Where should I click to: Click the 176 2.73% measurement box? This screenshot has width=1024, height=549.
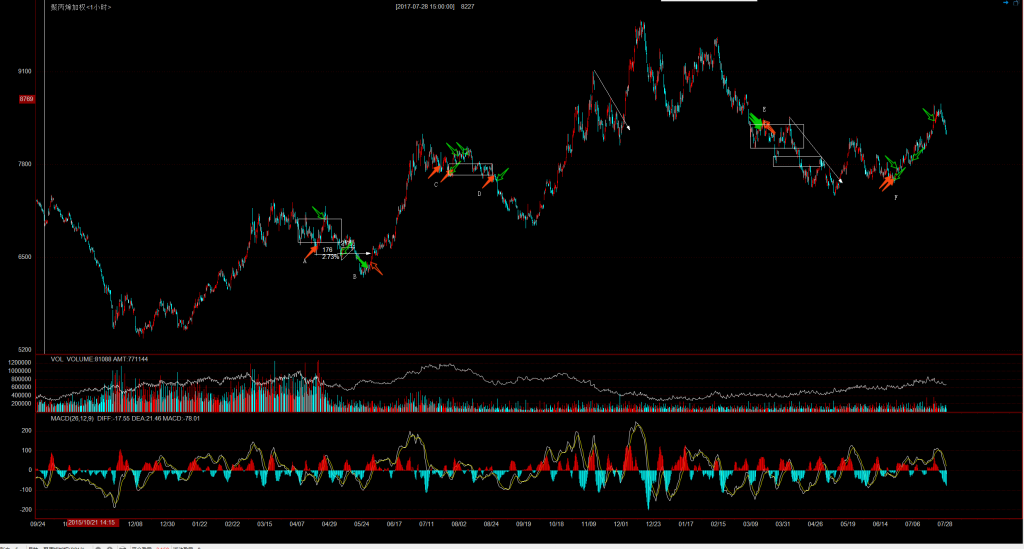coord(328,253)
